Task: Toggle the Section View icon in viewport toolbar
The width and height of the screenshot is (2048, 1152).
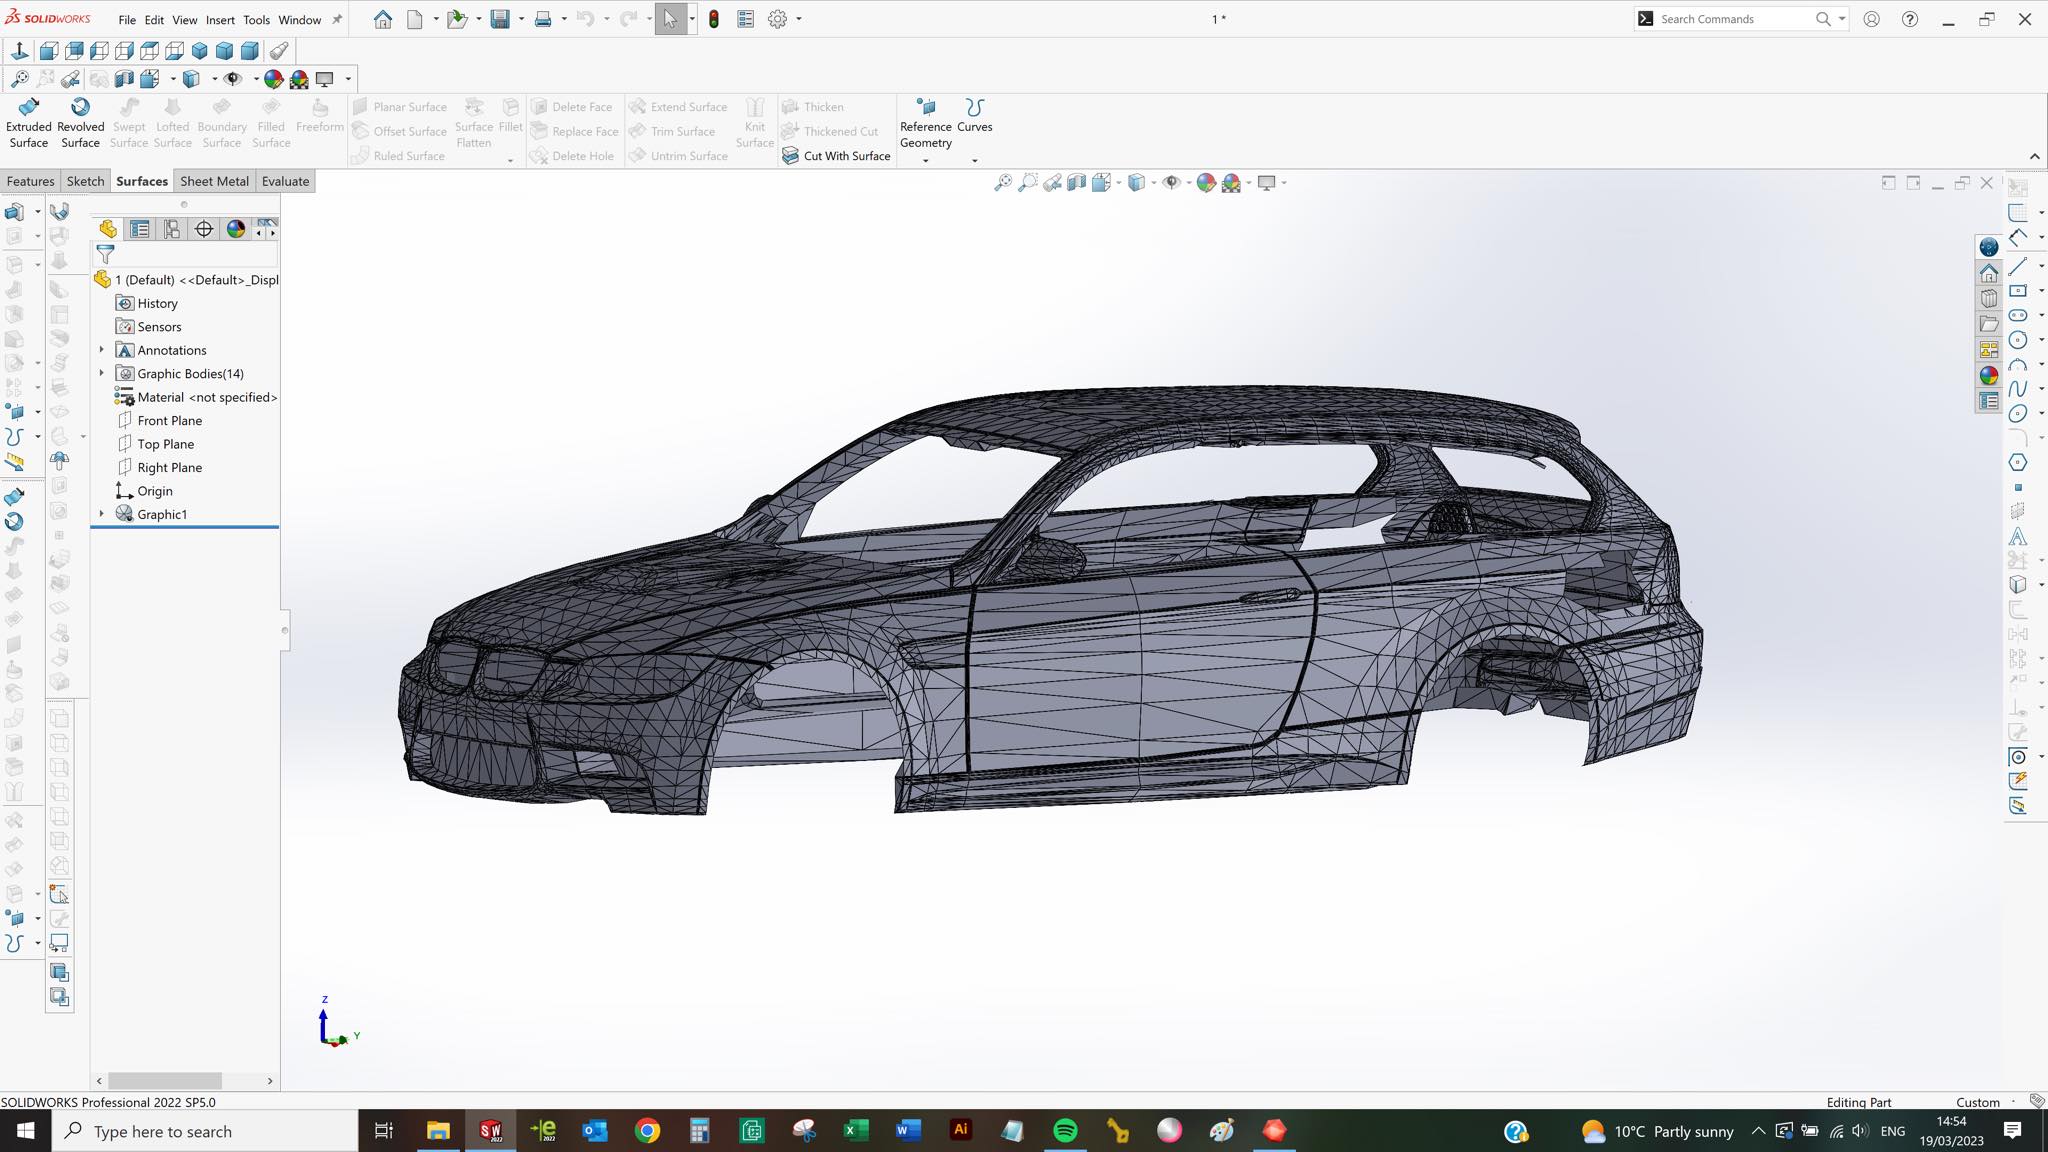Action: point(1076,182)
